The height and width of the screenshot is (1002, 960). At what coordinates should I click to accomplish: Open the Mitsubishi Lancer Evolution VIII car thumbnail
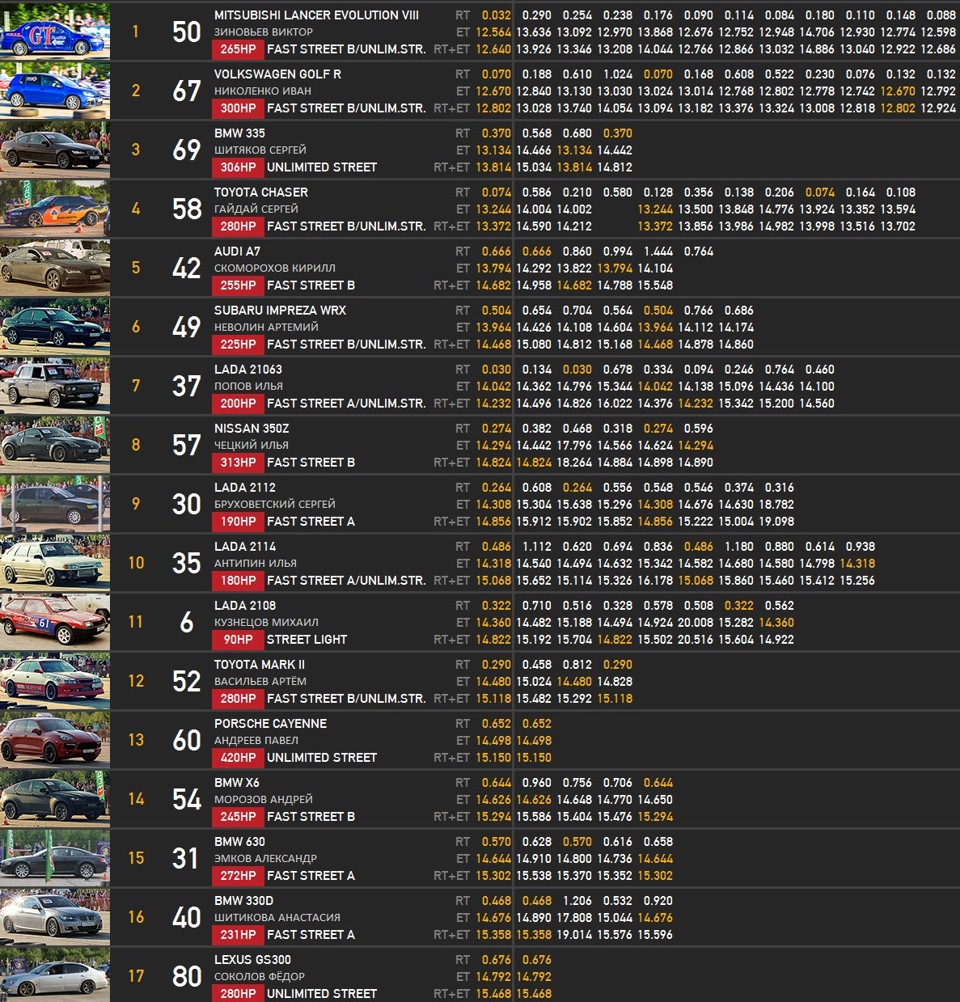coord(55,31)
